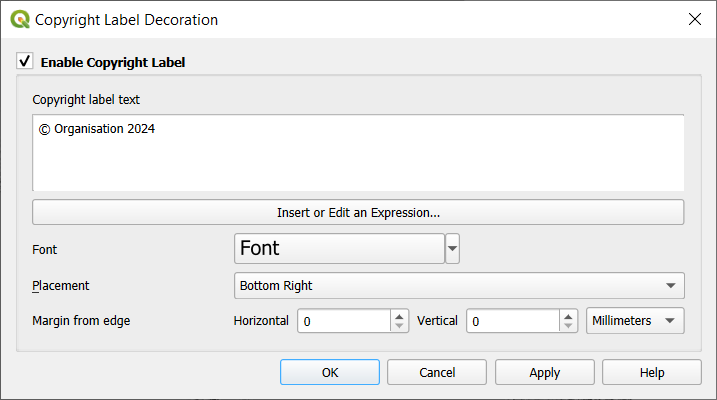Click the Font button to configure text format

(x=339, y=248)
